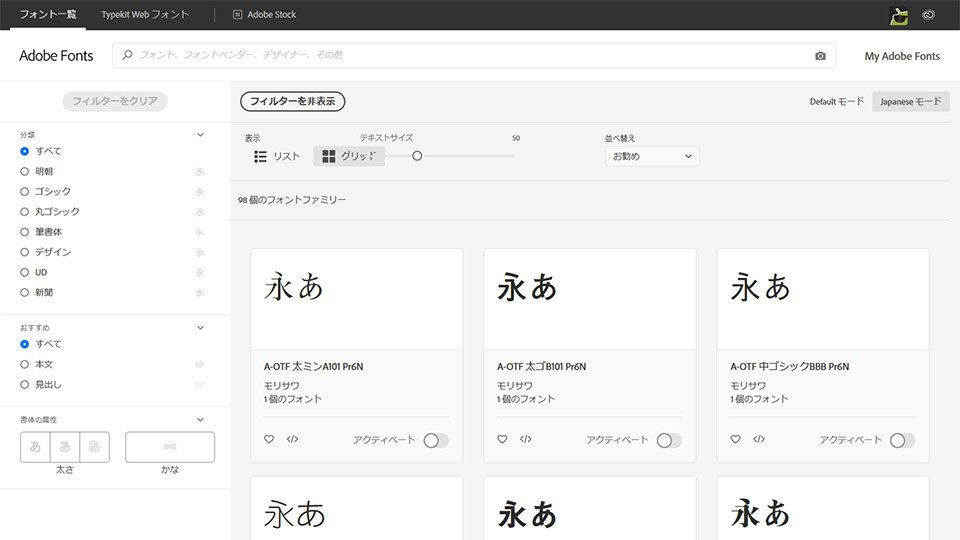Image resolution: width=960 pixels, height=540 pixels.
Task: Select 丸ゴシック classification radio
Action: 24,212
